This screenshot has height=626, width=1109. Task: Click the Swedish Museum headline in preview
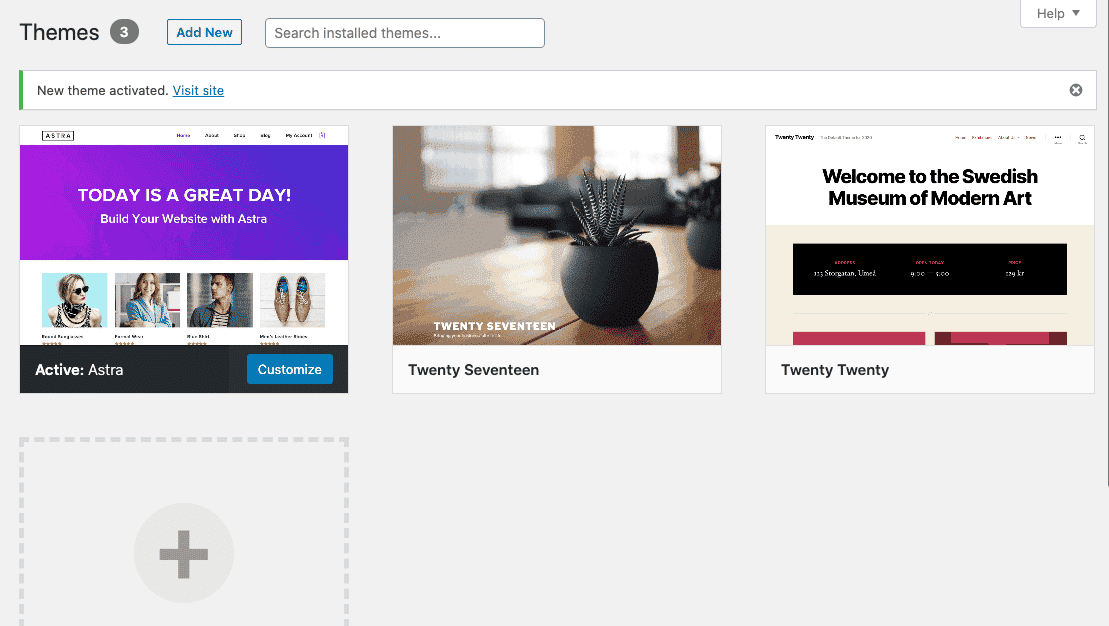tap(929, 187)
